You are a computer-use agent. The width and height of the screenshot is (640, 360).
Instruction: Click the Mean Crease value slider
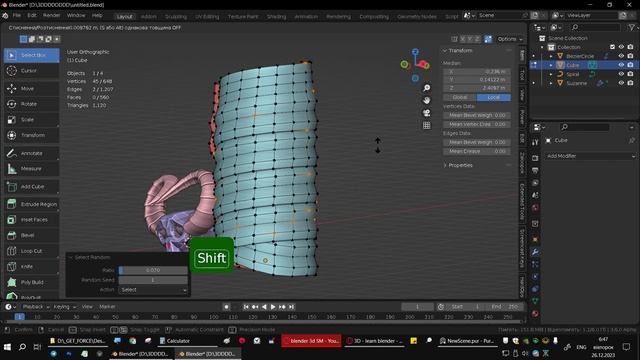(477, 151)
